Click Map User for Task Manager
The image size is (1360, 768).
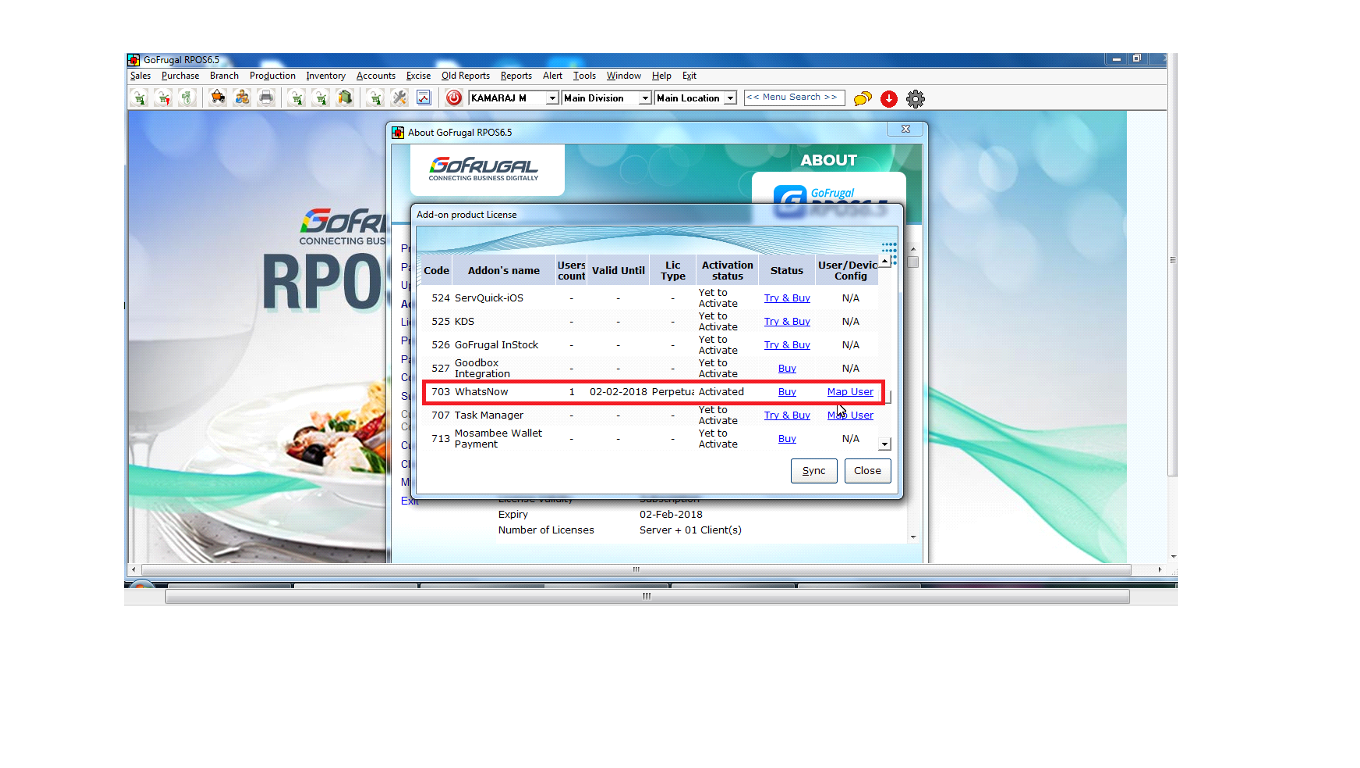(850, 415)
